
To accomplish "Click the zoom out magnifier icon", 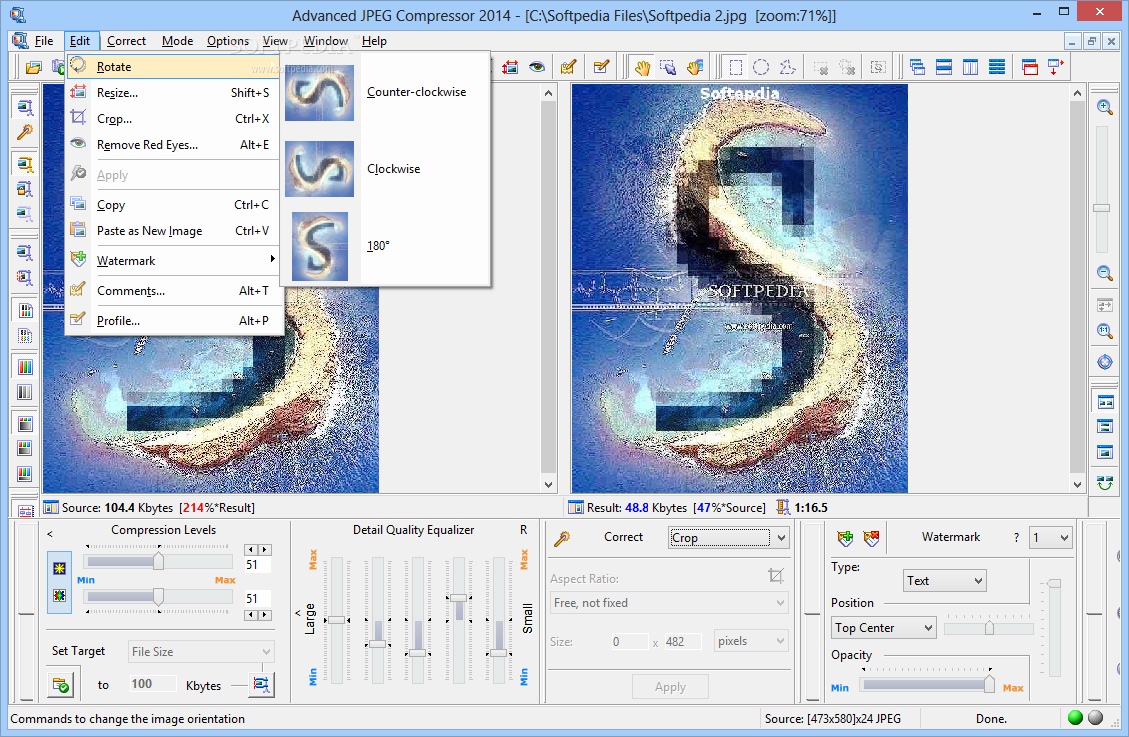I will (1105, 273).
